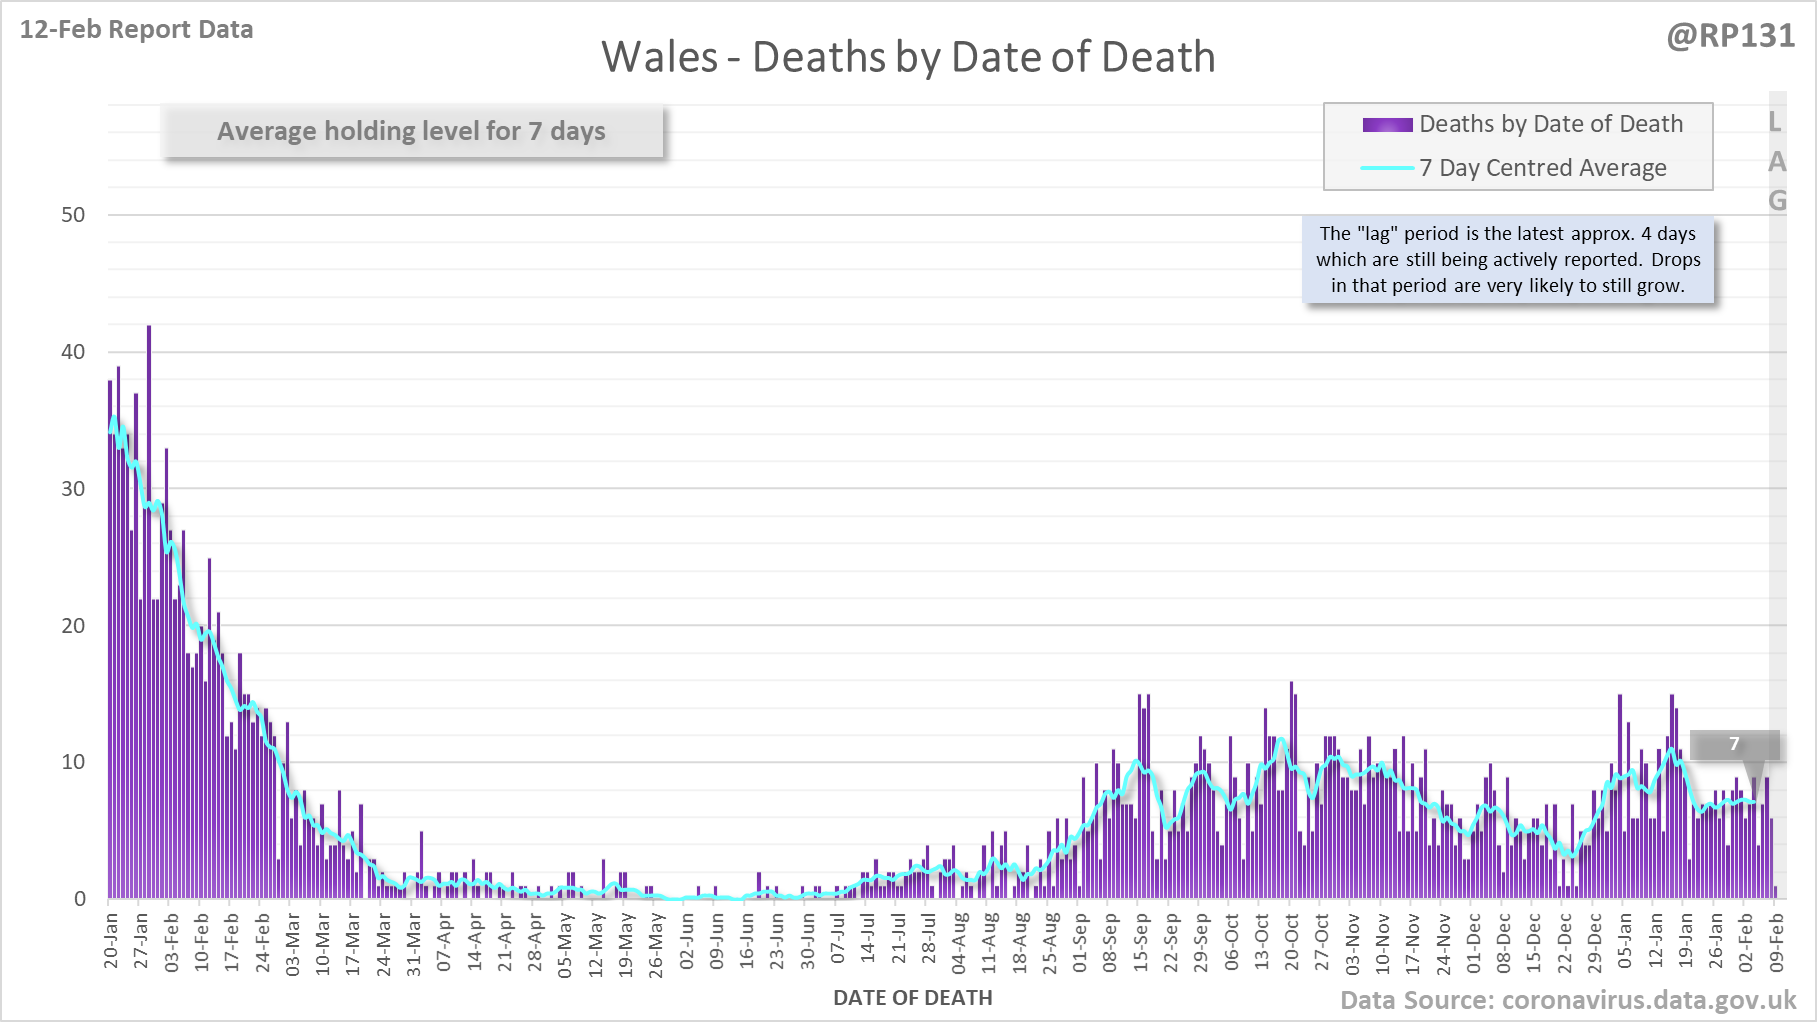Click the '7 Day Centred Average' legend text
1817x1022 pixels.
pyautogui.click(x=1543, y=168)
